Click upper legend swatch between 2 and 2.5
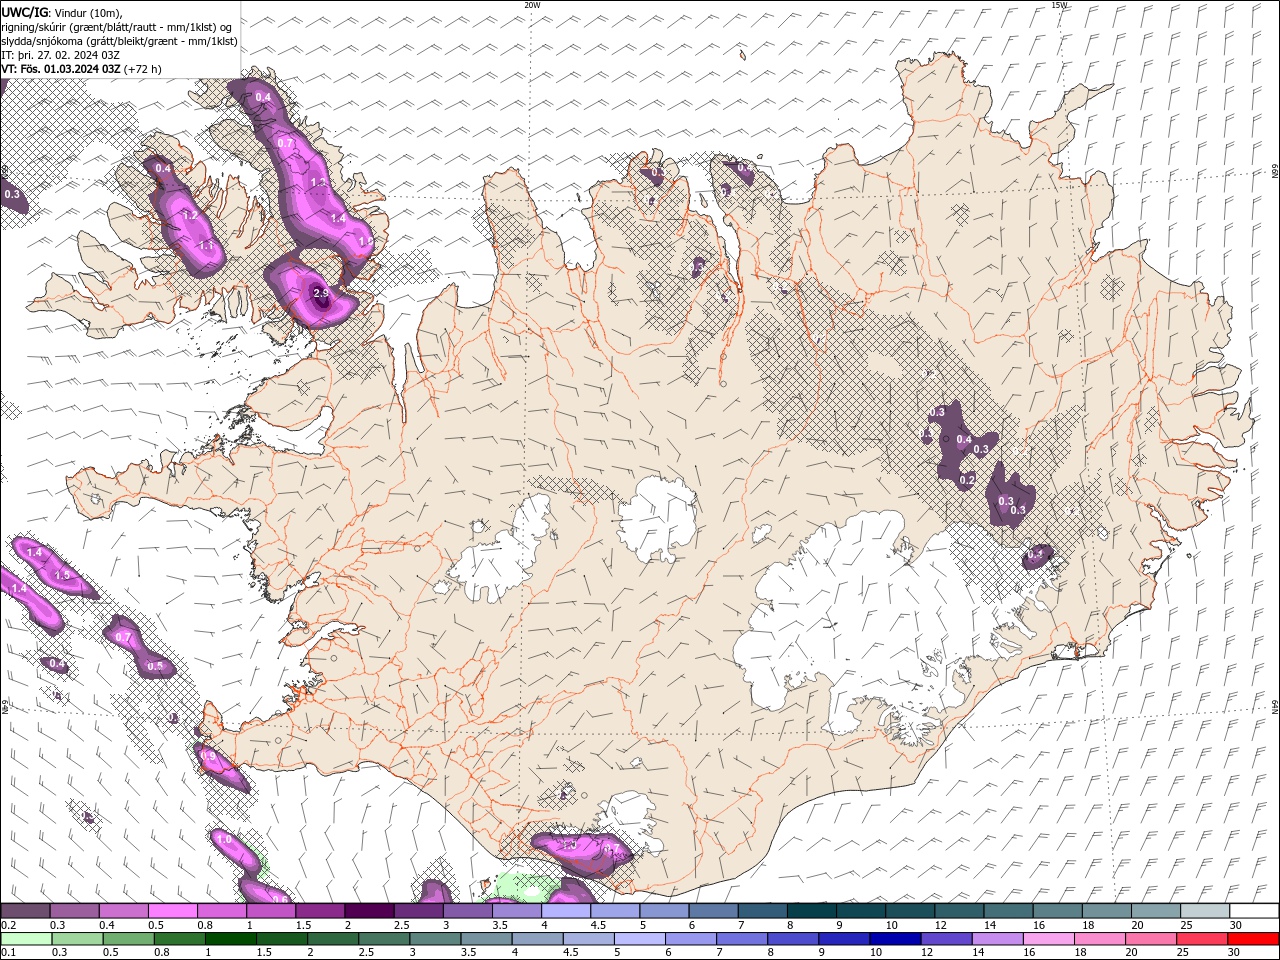This screenshot has height=960, width=1280. point(368,911)
